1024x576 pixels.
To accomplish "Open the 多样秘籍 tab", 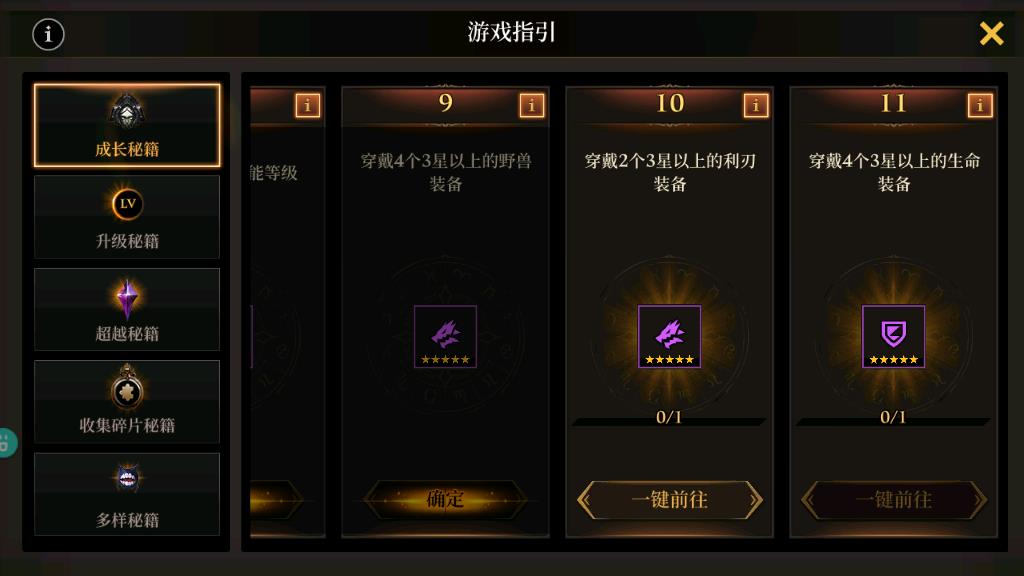I will 127,494.
